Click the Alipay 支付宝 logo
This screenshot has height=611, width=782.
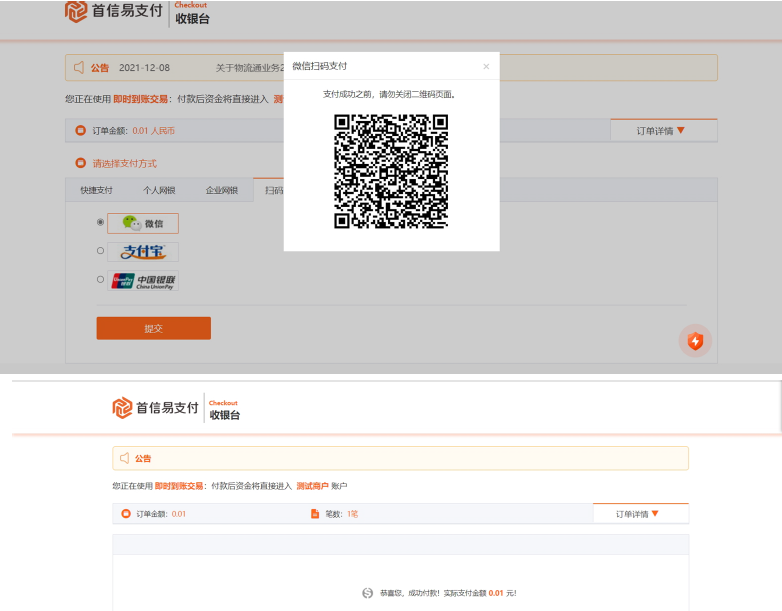[143, 252]
